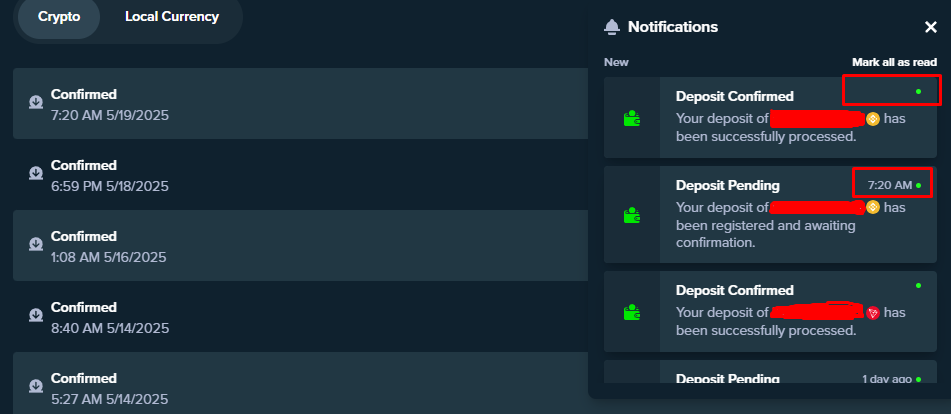Switch to the Crypto tab

coord(59,17)
